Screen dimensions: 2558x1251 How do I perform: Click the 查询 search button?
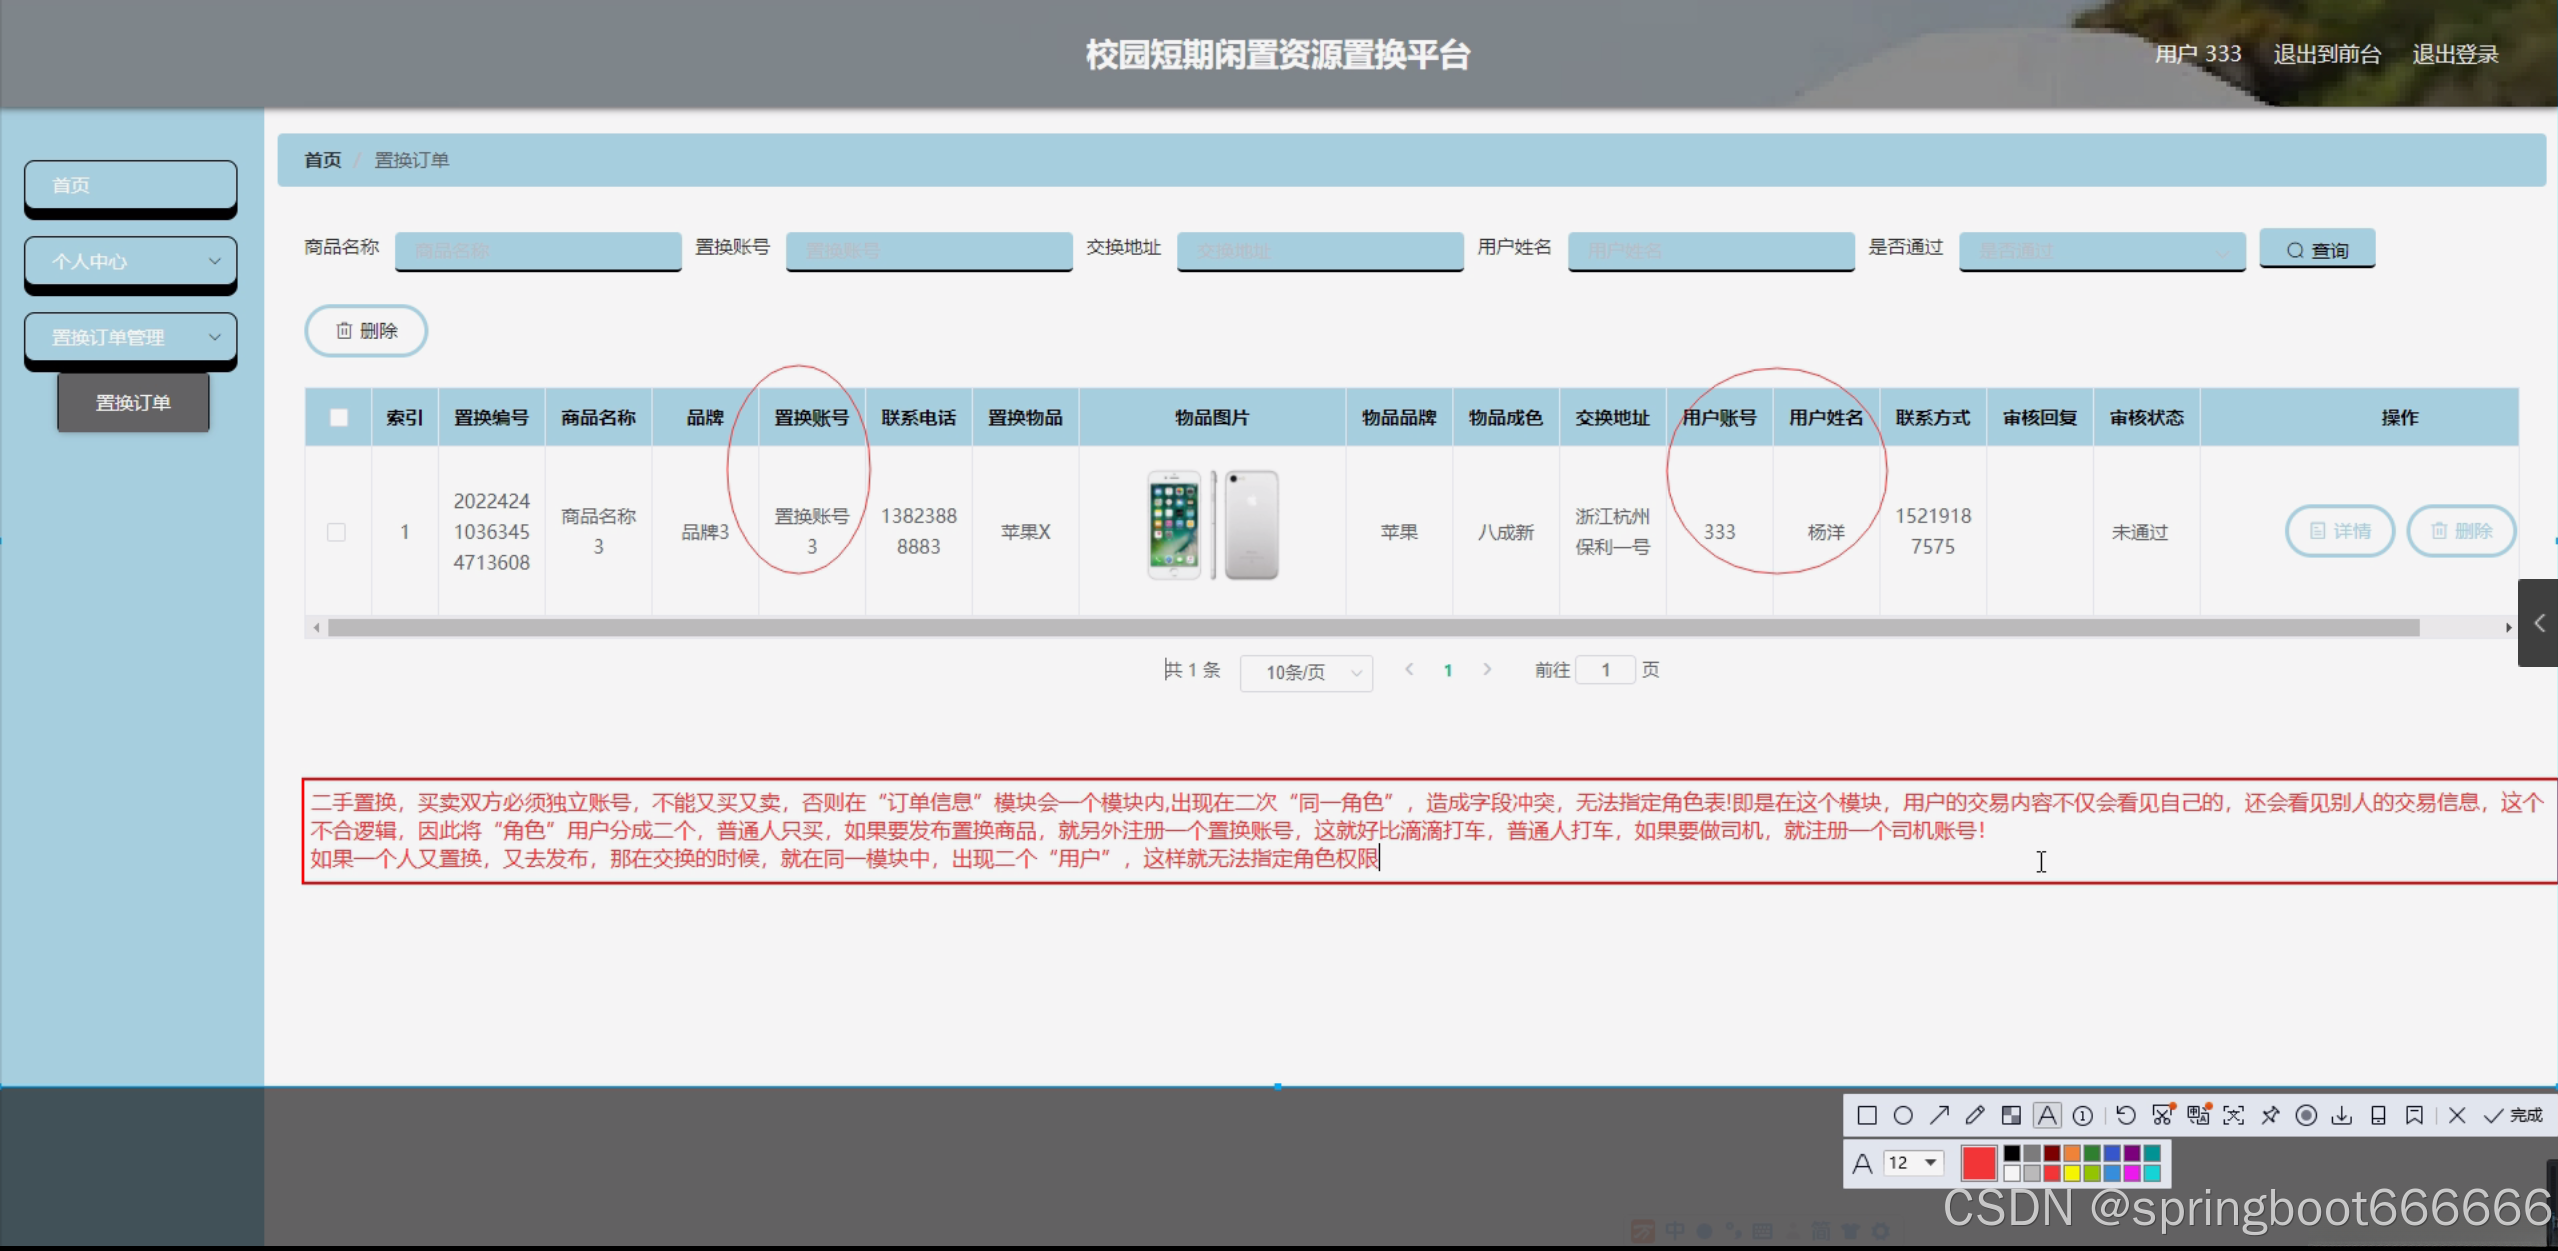point(2317,250)
